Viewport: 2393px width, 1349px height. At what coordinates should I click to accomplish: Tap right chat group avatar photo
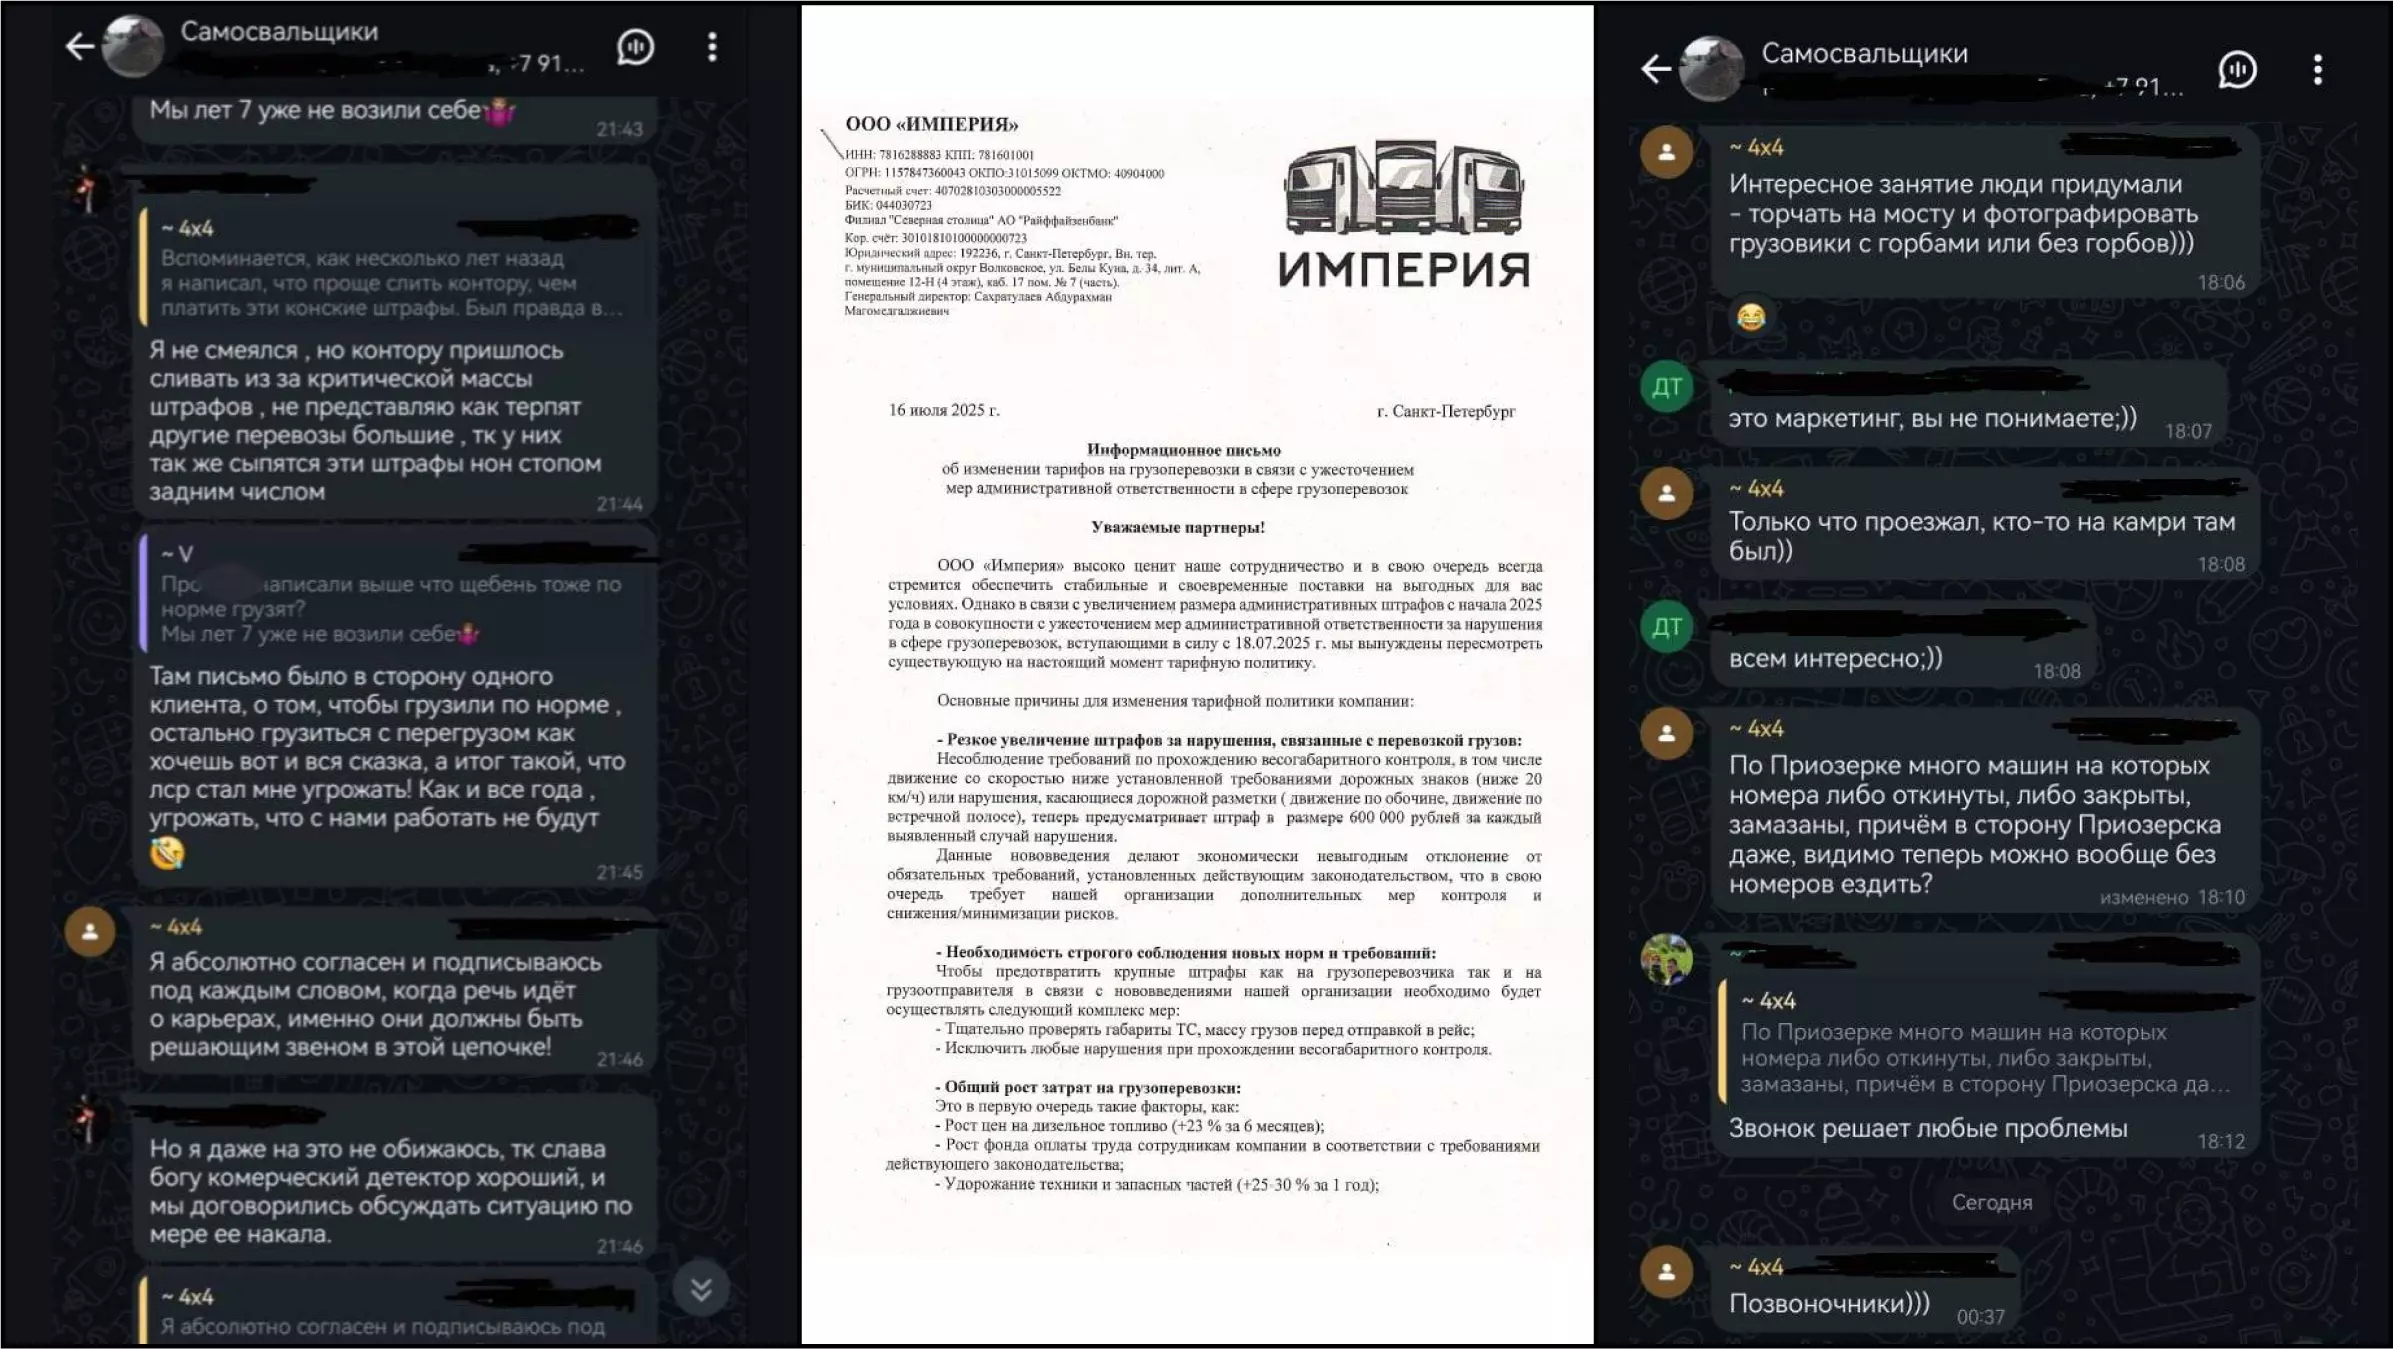click(1711, 69)
